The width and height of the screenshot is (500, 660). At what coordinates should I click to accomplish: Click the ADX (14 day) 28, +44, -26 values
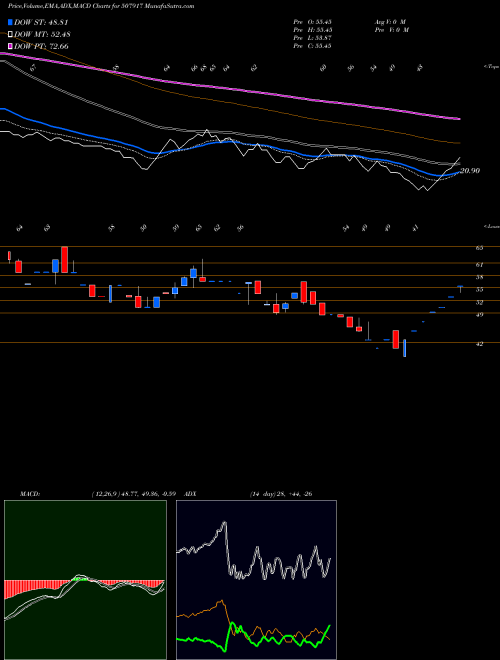281,493
